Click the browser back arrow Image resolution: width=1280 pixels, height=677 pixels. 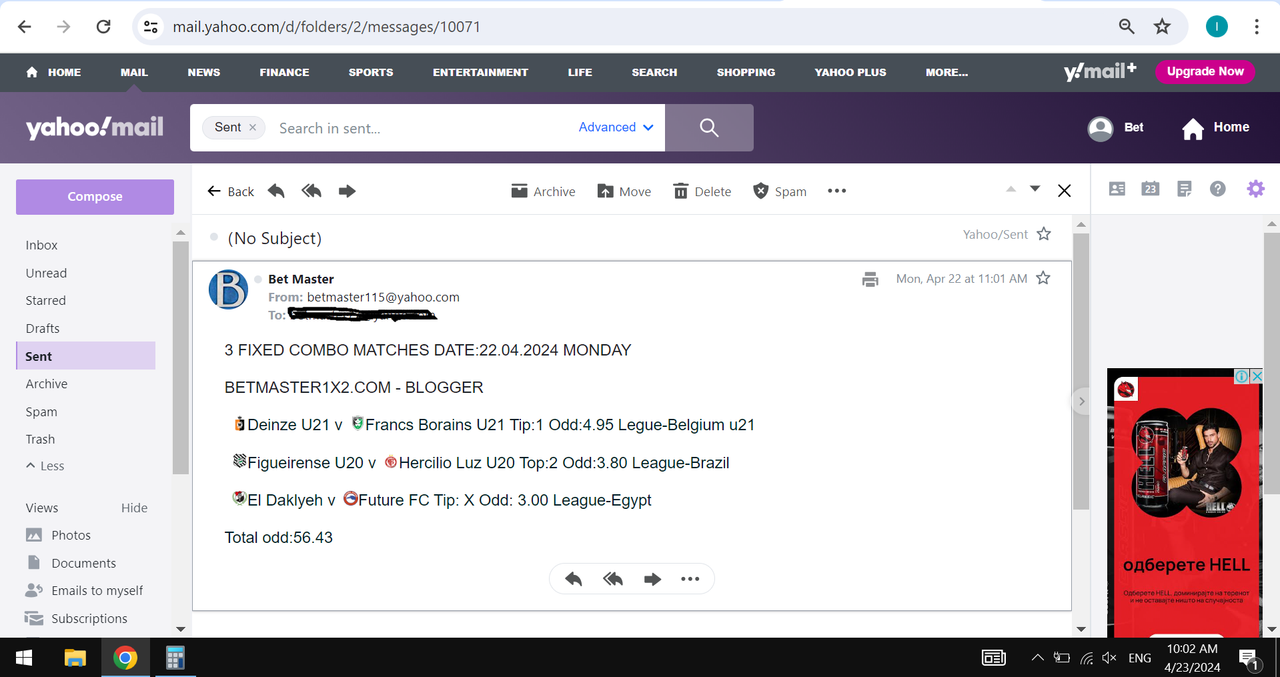pos(25,27)
